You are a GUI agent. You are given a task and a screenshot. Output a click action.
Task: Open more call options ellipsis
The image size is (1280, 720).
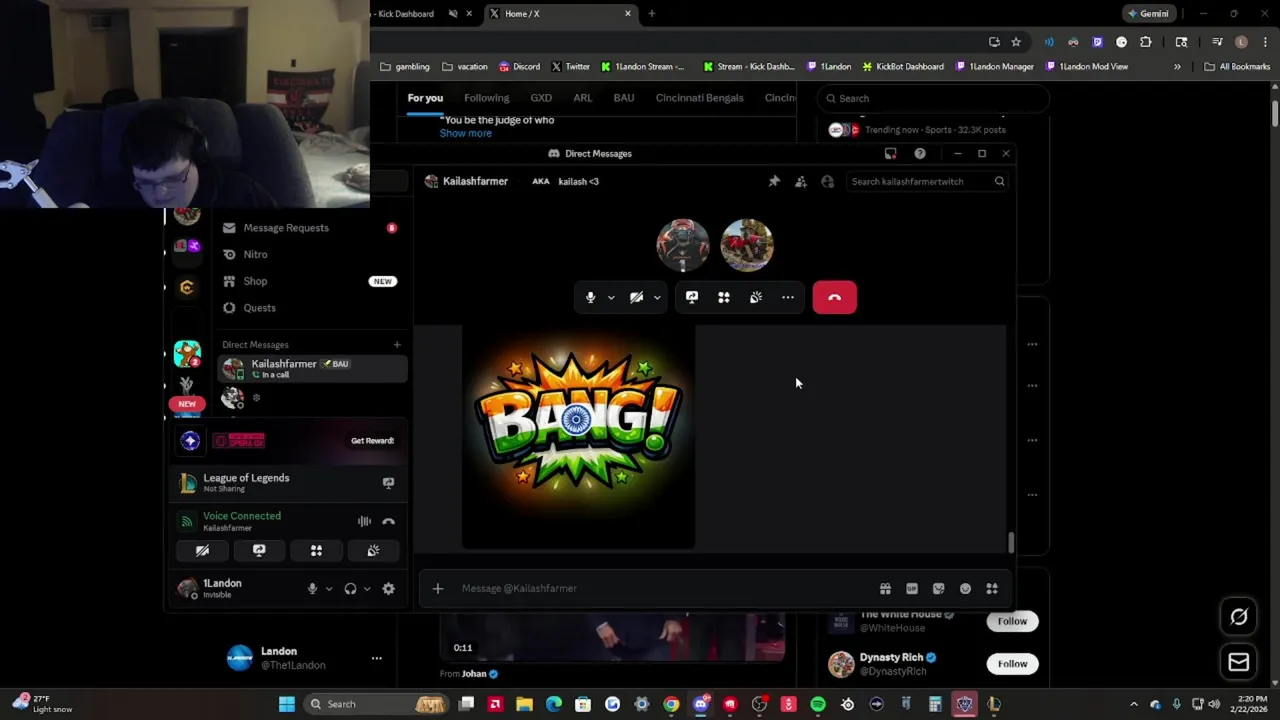tap(788, 297)
